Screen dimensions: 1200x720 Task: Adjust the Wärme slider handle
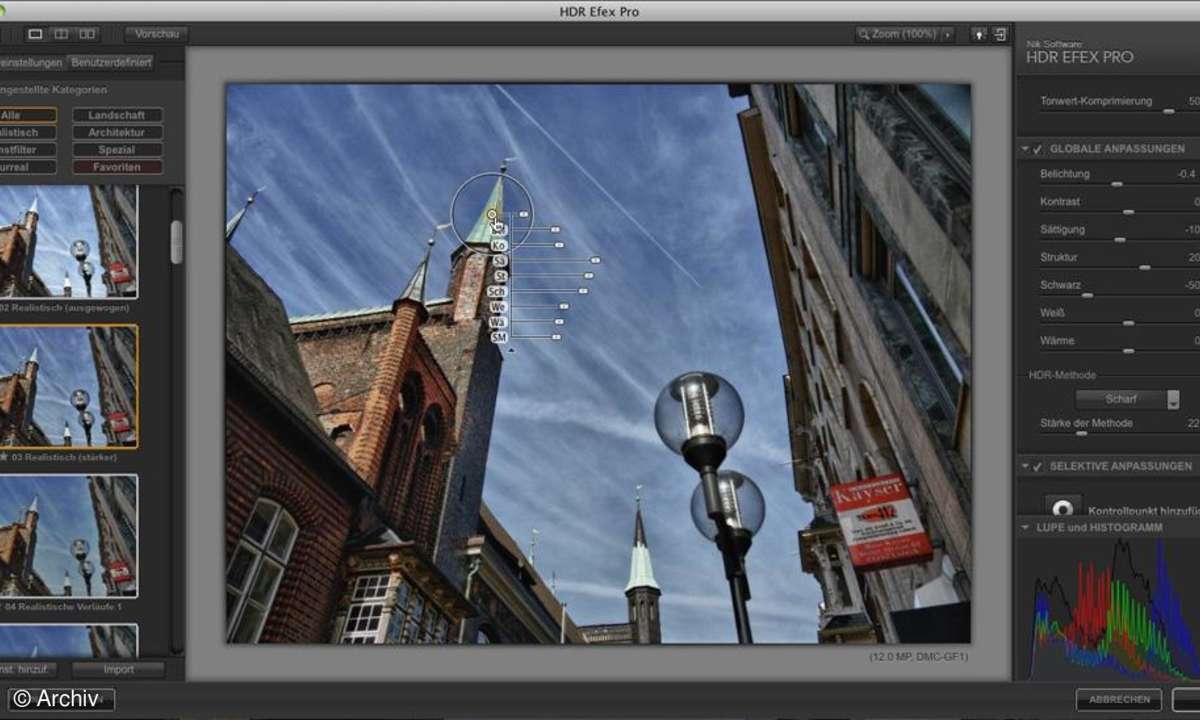point(1128,352)
